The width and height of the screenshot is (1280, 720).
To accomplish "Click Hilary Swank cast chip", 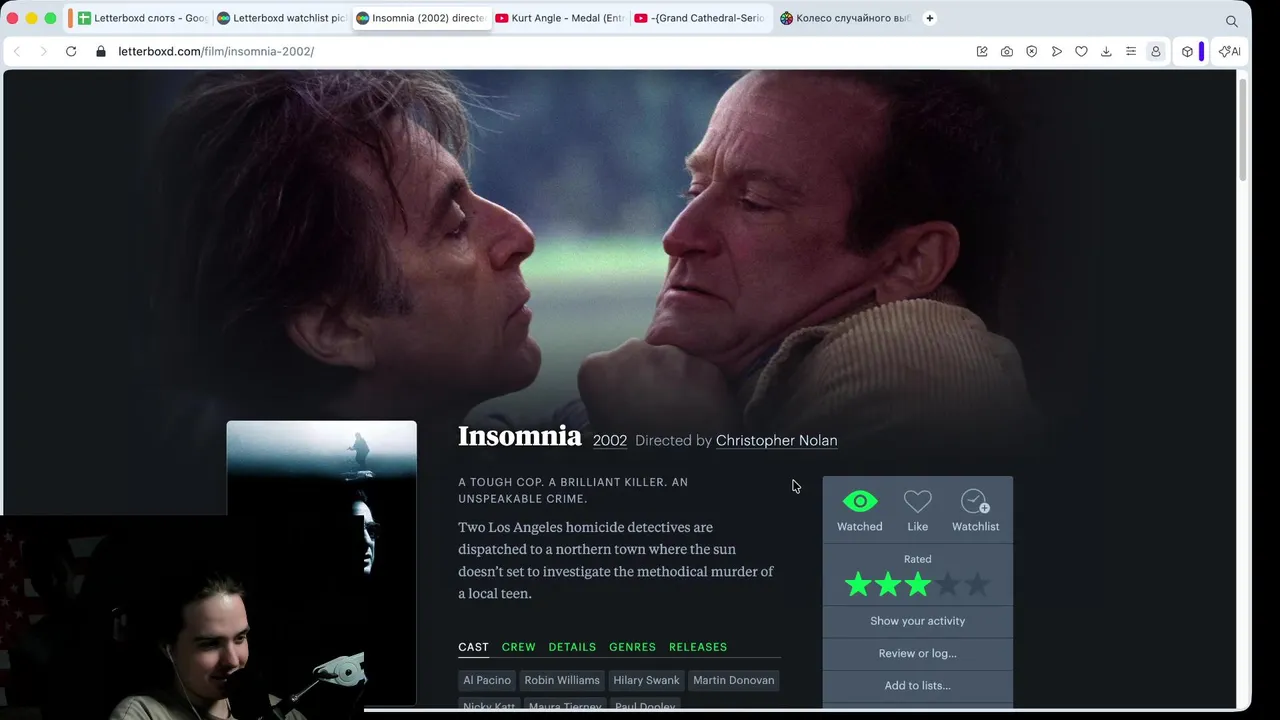I will (646, 680).
